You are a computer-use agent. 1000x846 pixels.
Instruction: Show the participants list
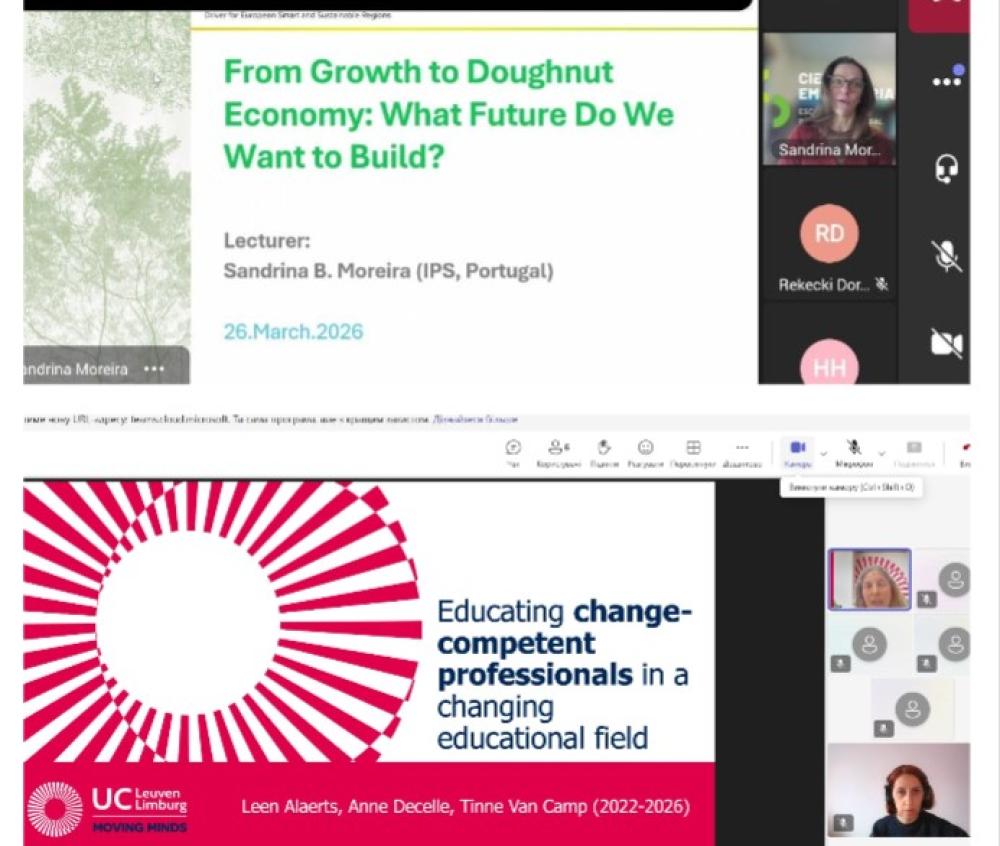558,451
